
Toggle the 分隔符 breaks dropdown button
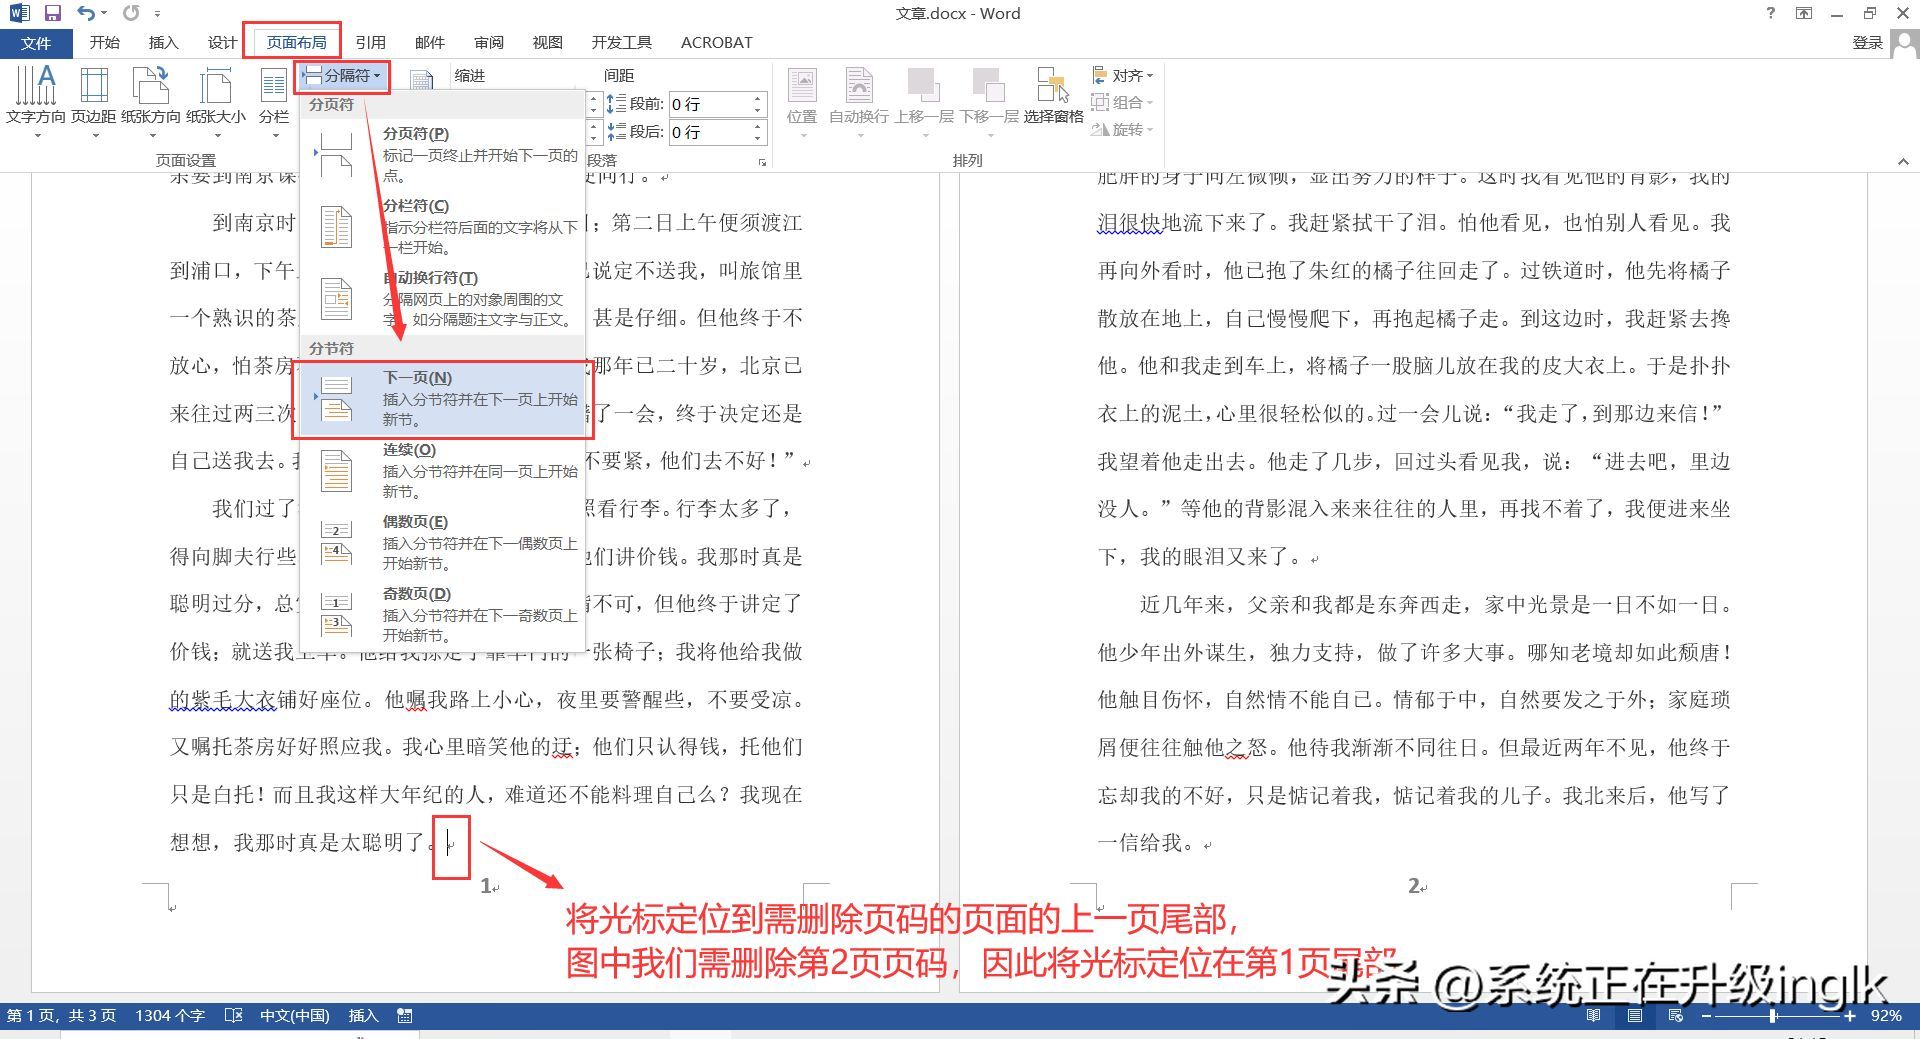click(x=341, y=76)
